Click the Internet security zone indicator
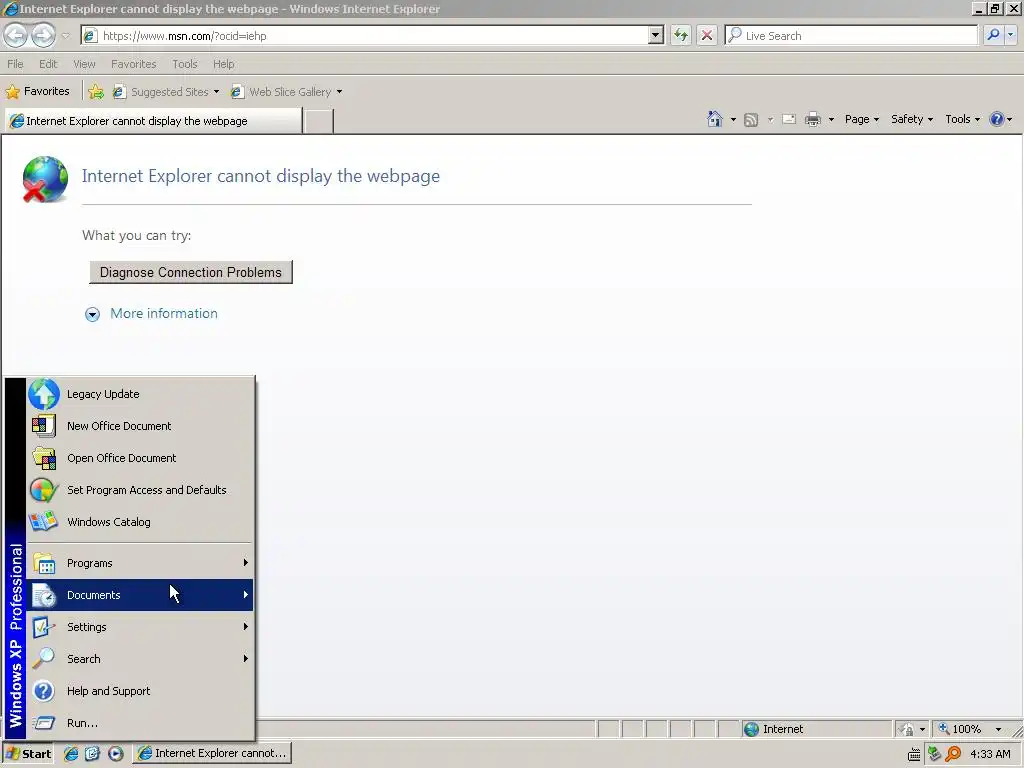1024x768 pixels. [816, 729]
